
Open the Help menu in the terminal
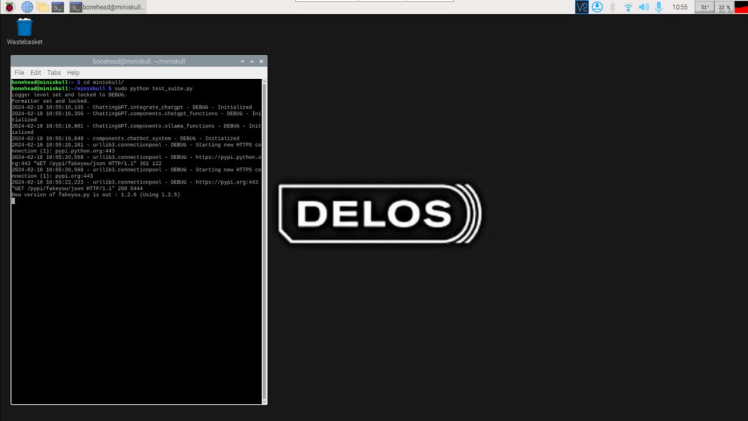click(73, 72)
